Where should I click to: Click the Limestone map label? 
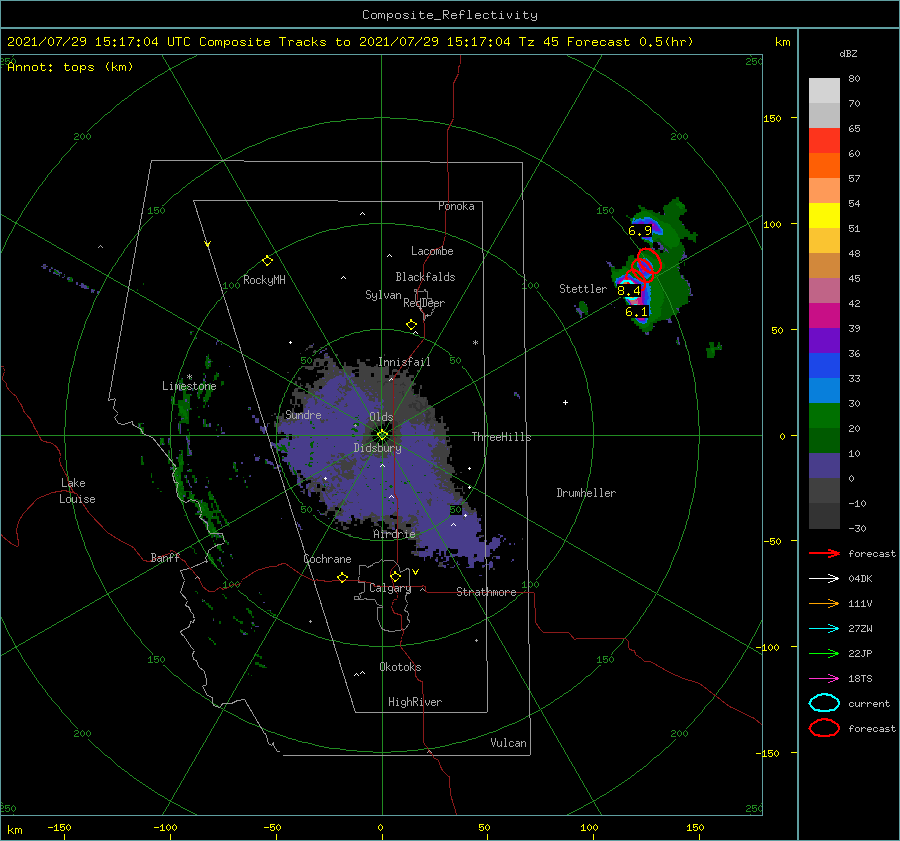pos(189,386)
